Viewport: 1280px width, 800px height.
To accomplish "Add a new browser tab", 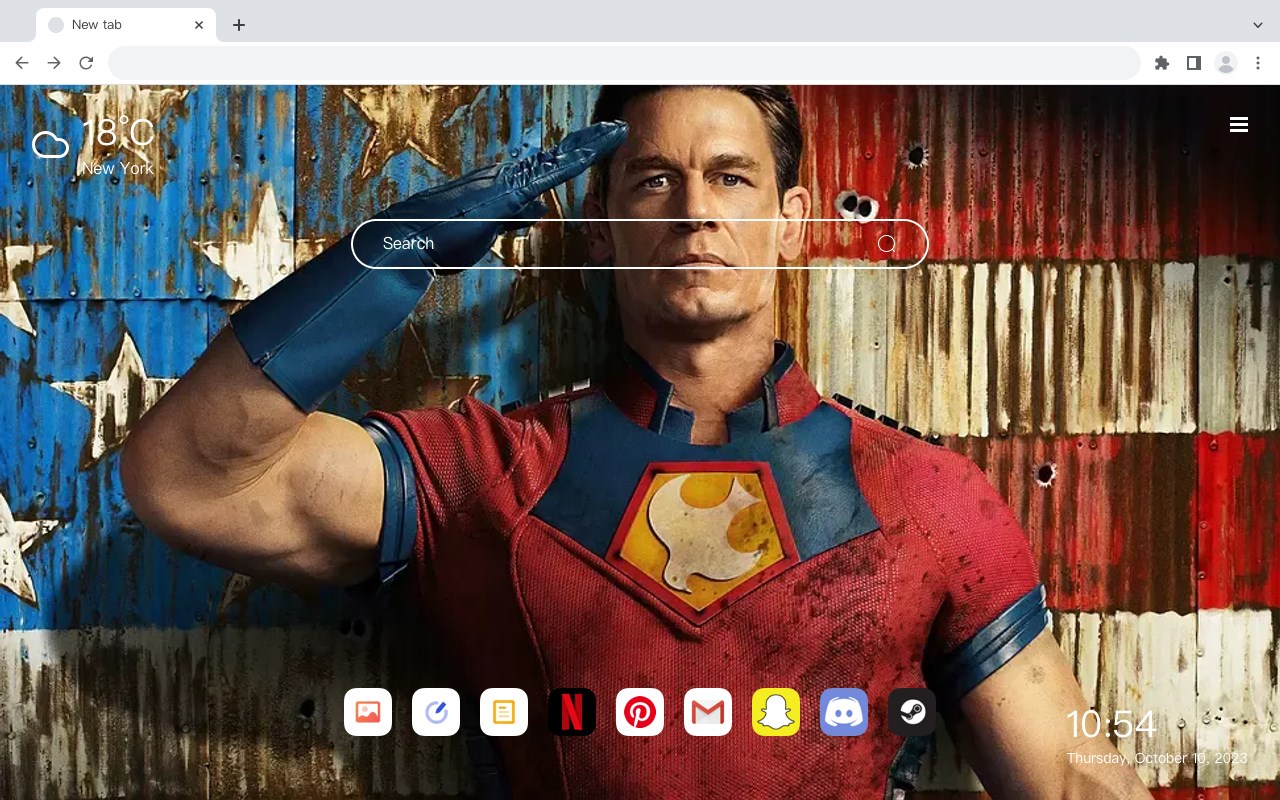I will pos(238,25).
